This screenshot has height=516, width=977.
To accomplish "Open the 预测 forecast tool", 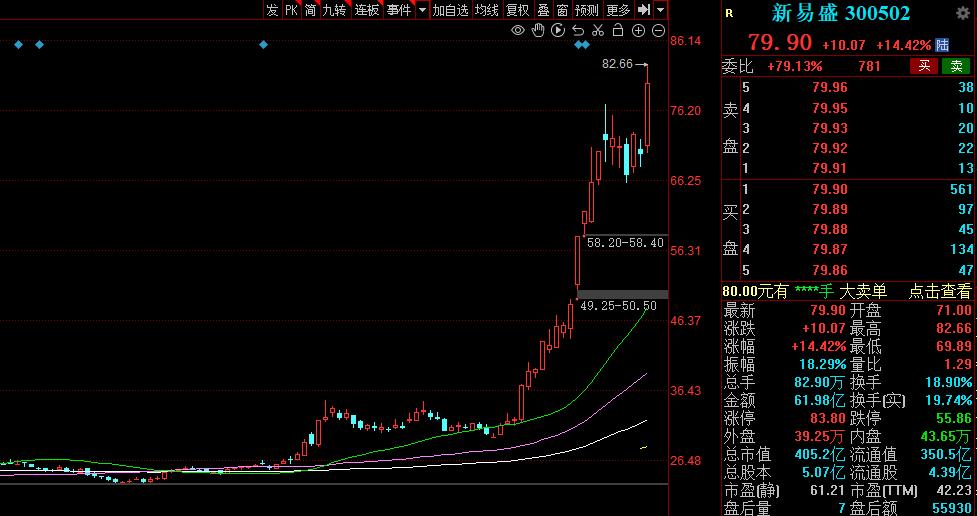I will [x=587, y=9].
